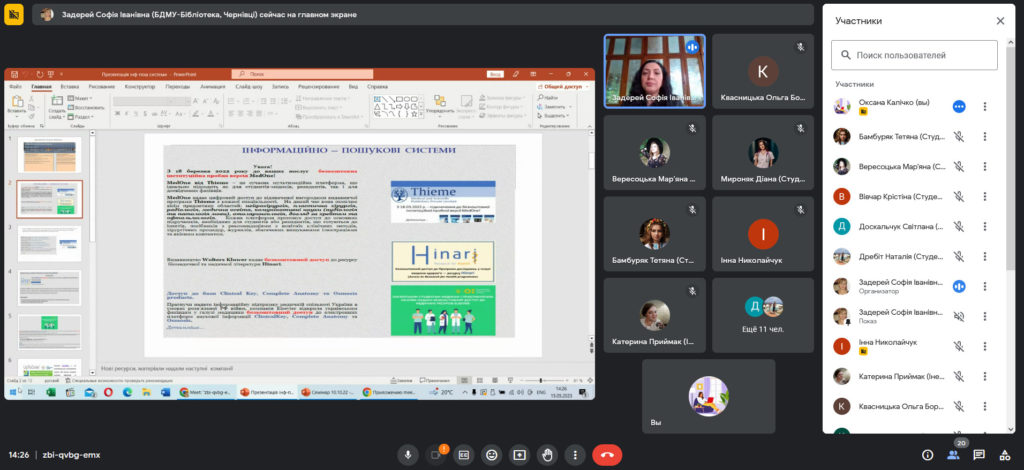Click the people icon showing 20 participants

pyautogui.click(x=953, y=455)
